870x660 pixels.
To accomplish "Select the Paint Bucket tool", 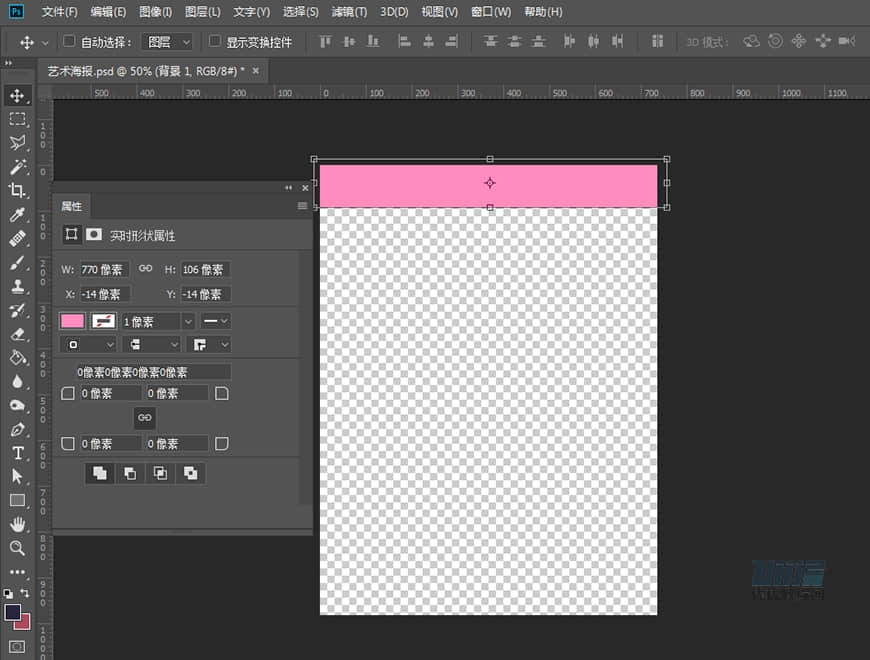I will coord(17,358).
